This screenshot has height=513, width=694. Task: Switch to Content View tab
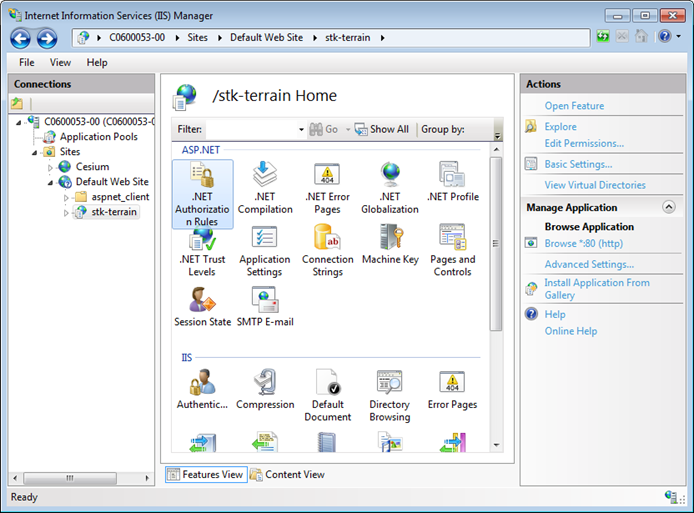point(287,474)
